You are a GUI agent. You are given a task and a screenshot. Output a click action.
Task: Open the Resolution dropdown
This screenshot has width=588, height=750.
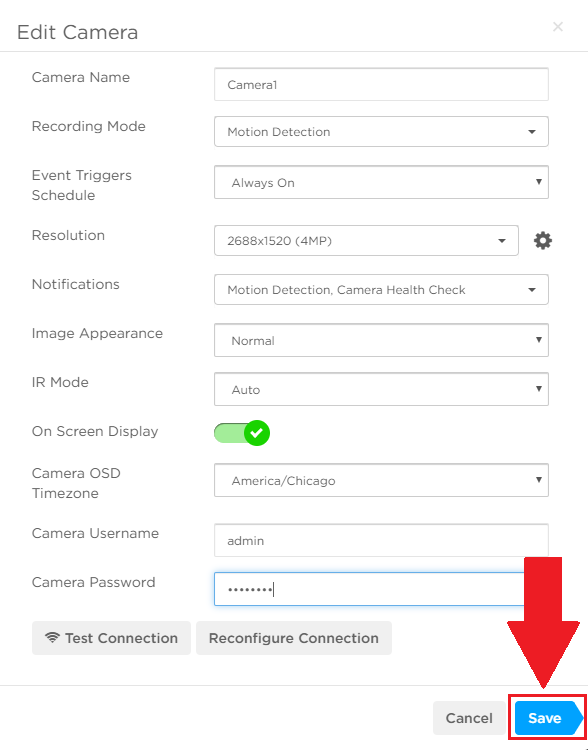tap(366, 241)
